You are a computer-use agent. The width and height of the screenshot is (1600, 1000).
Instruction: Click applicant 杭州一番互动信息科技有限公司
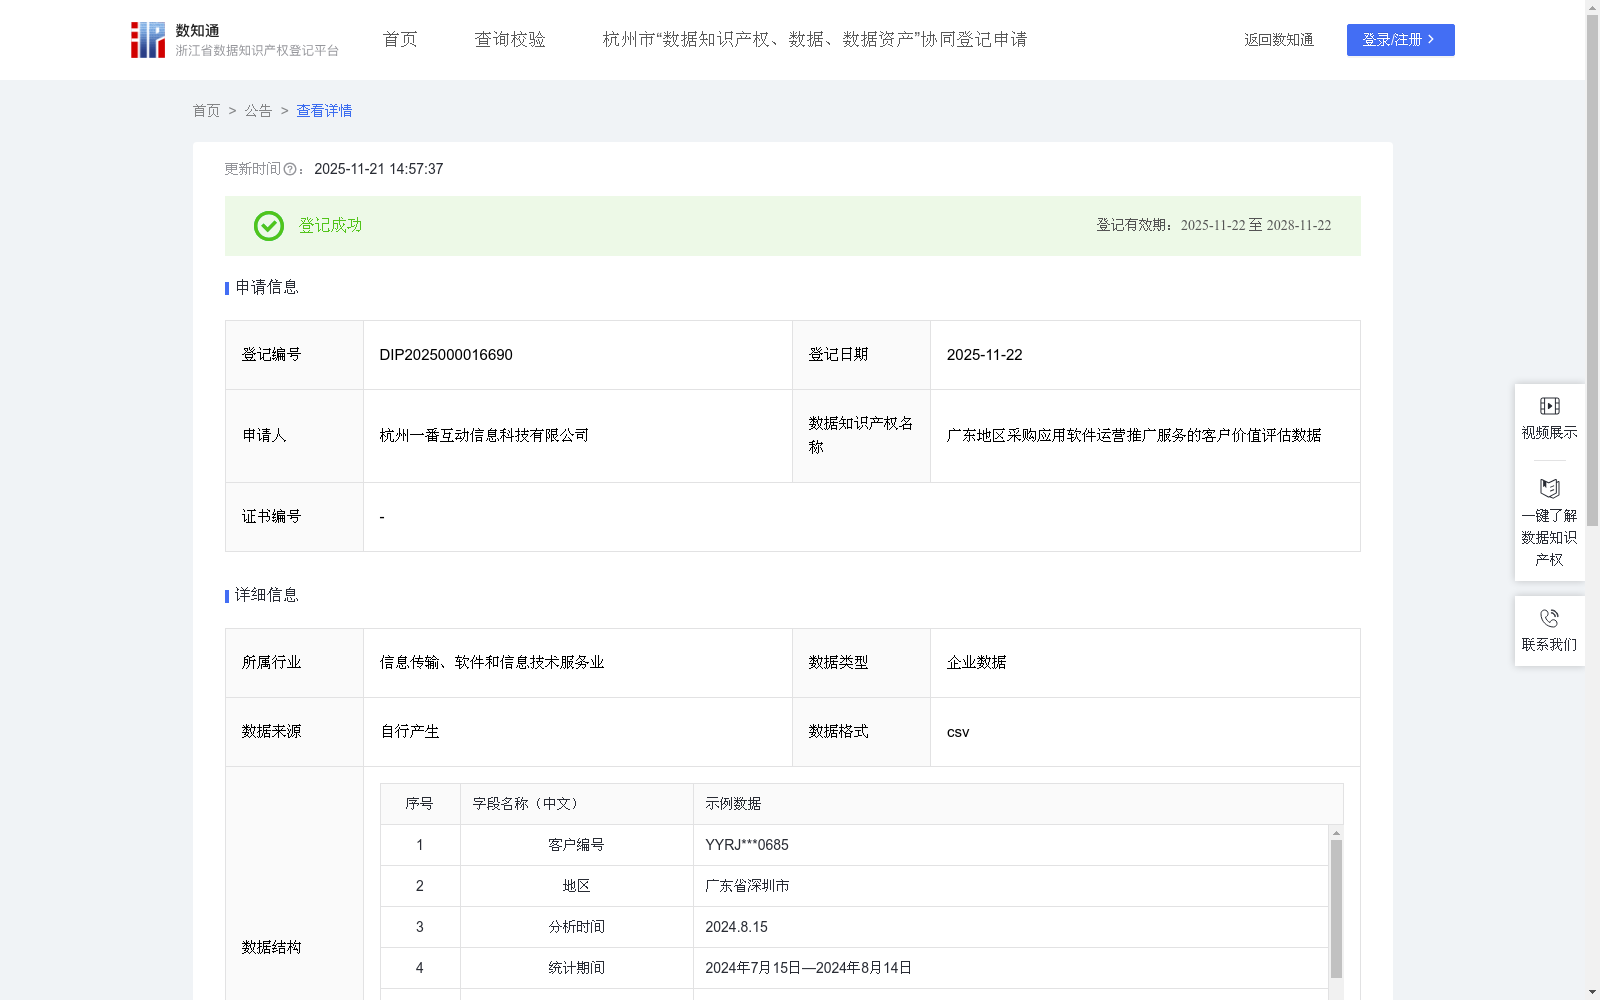(x=484, y=436)
